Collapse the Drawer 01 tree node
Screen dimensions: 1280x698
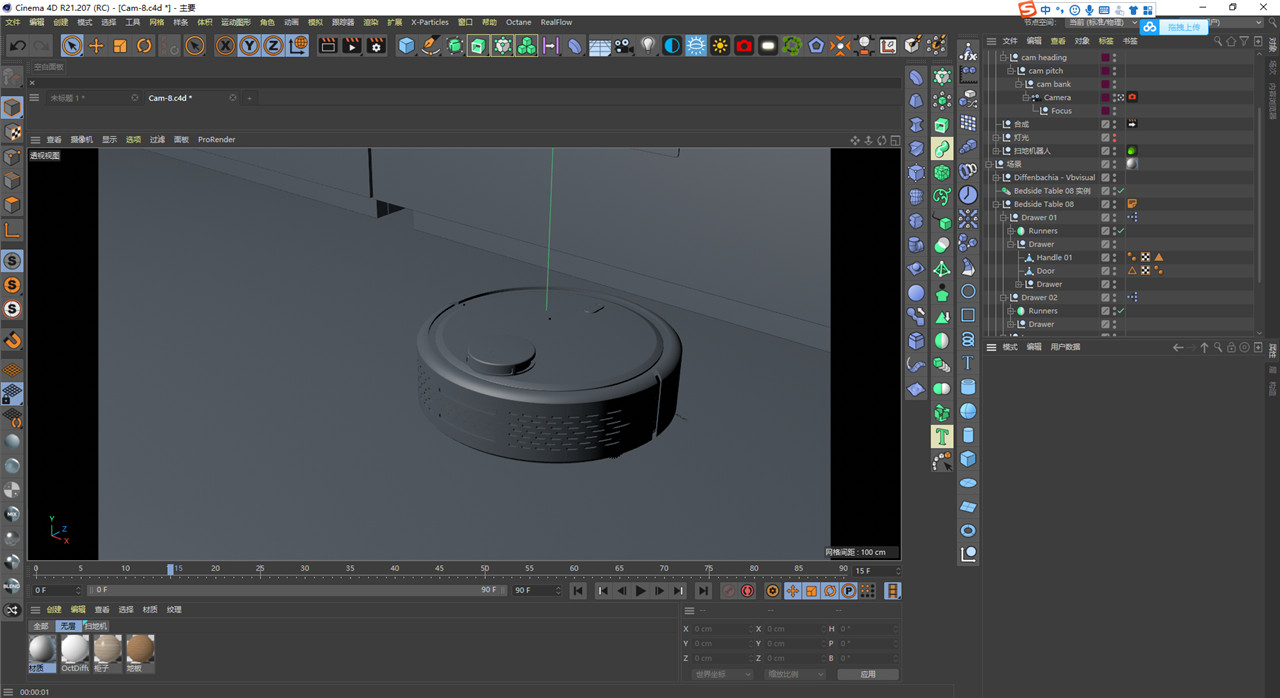point(1003,218)
